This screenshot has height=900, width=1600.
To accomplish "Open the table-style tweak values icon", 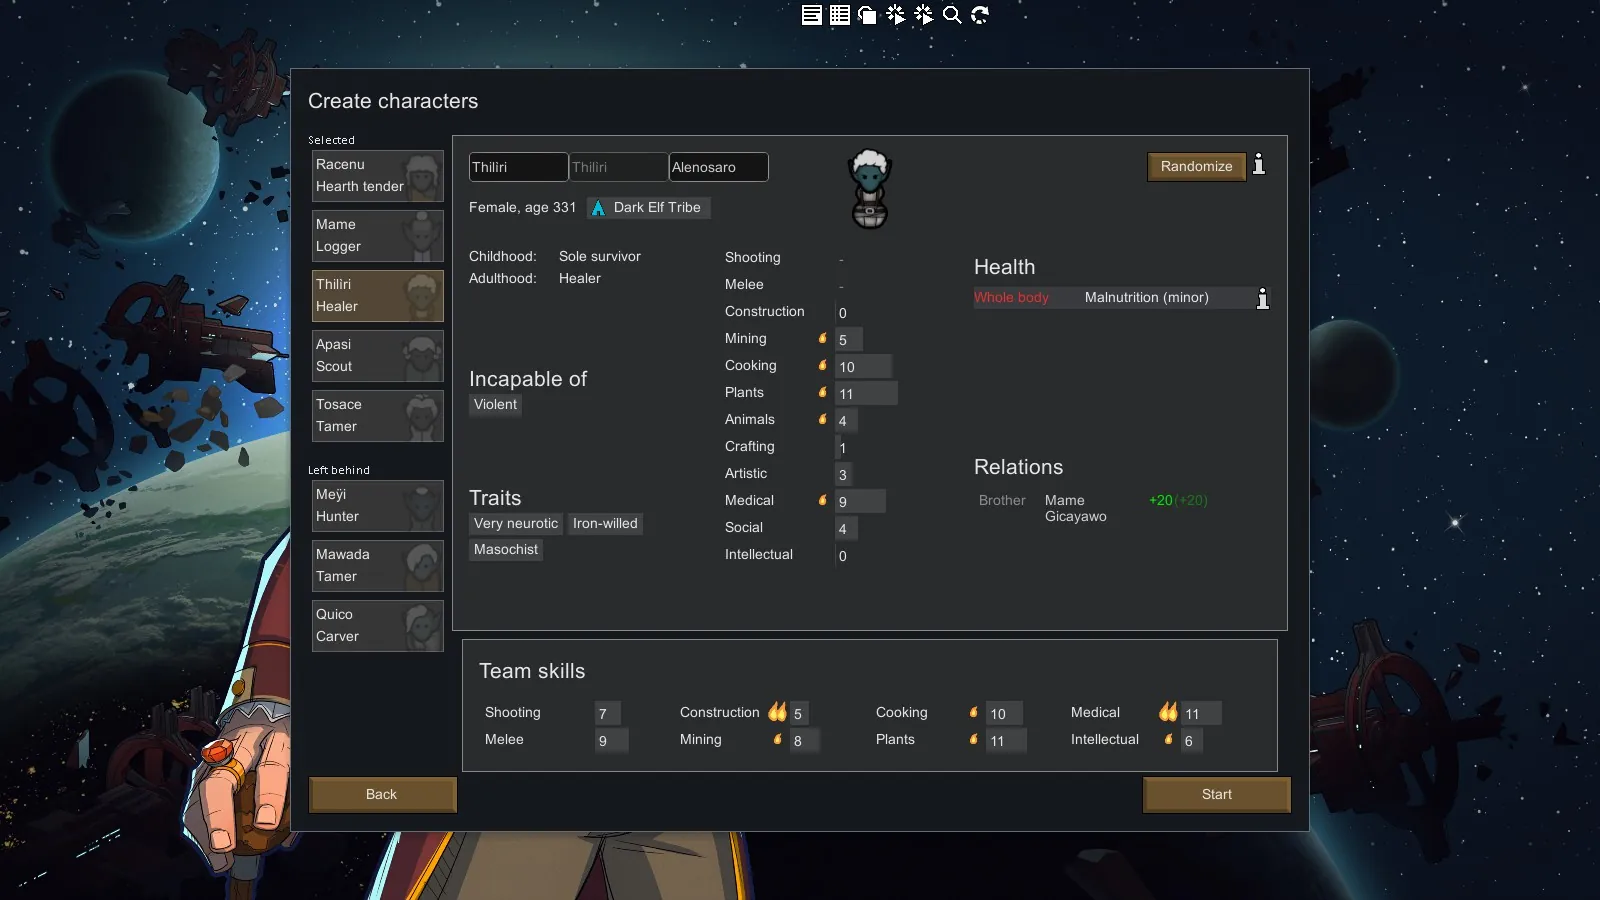I will 840,15.
